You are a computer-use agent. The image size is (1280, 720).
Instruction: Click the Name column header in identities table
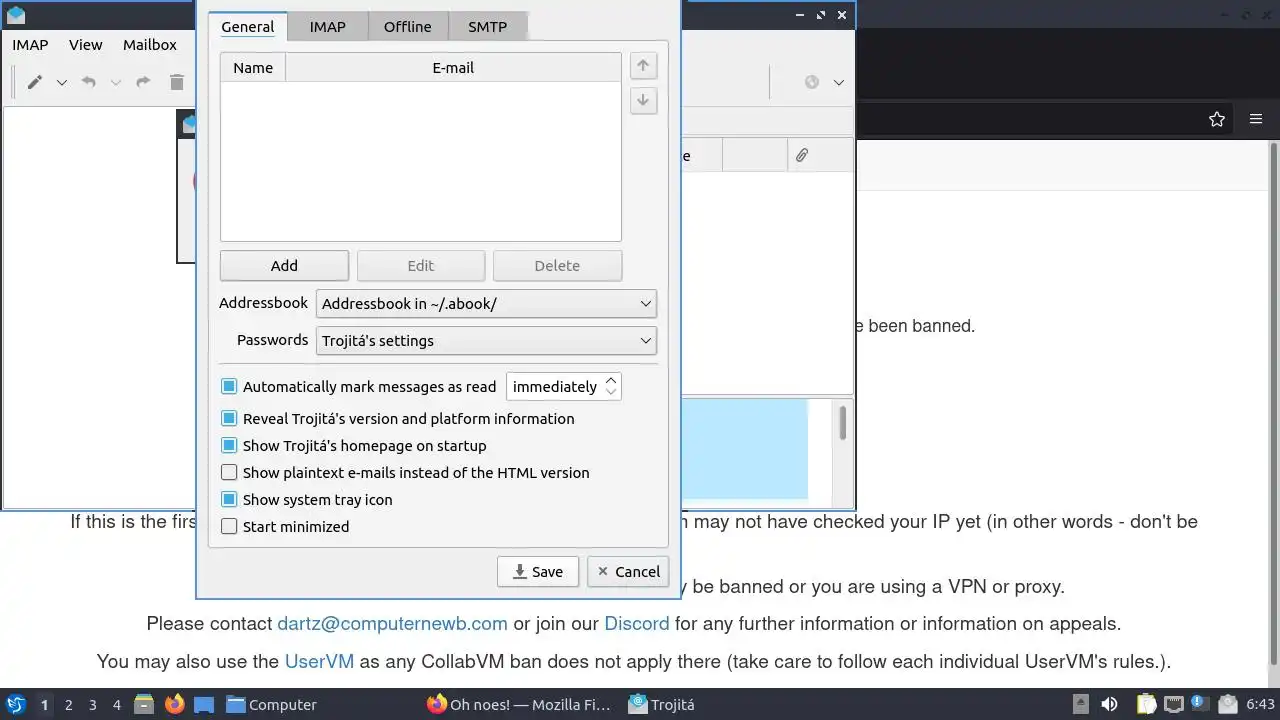[253, 68]
